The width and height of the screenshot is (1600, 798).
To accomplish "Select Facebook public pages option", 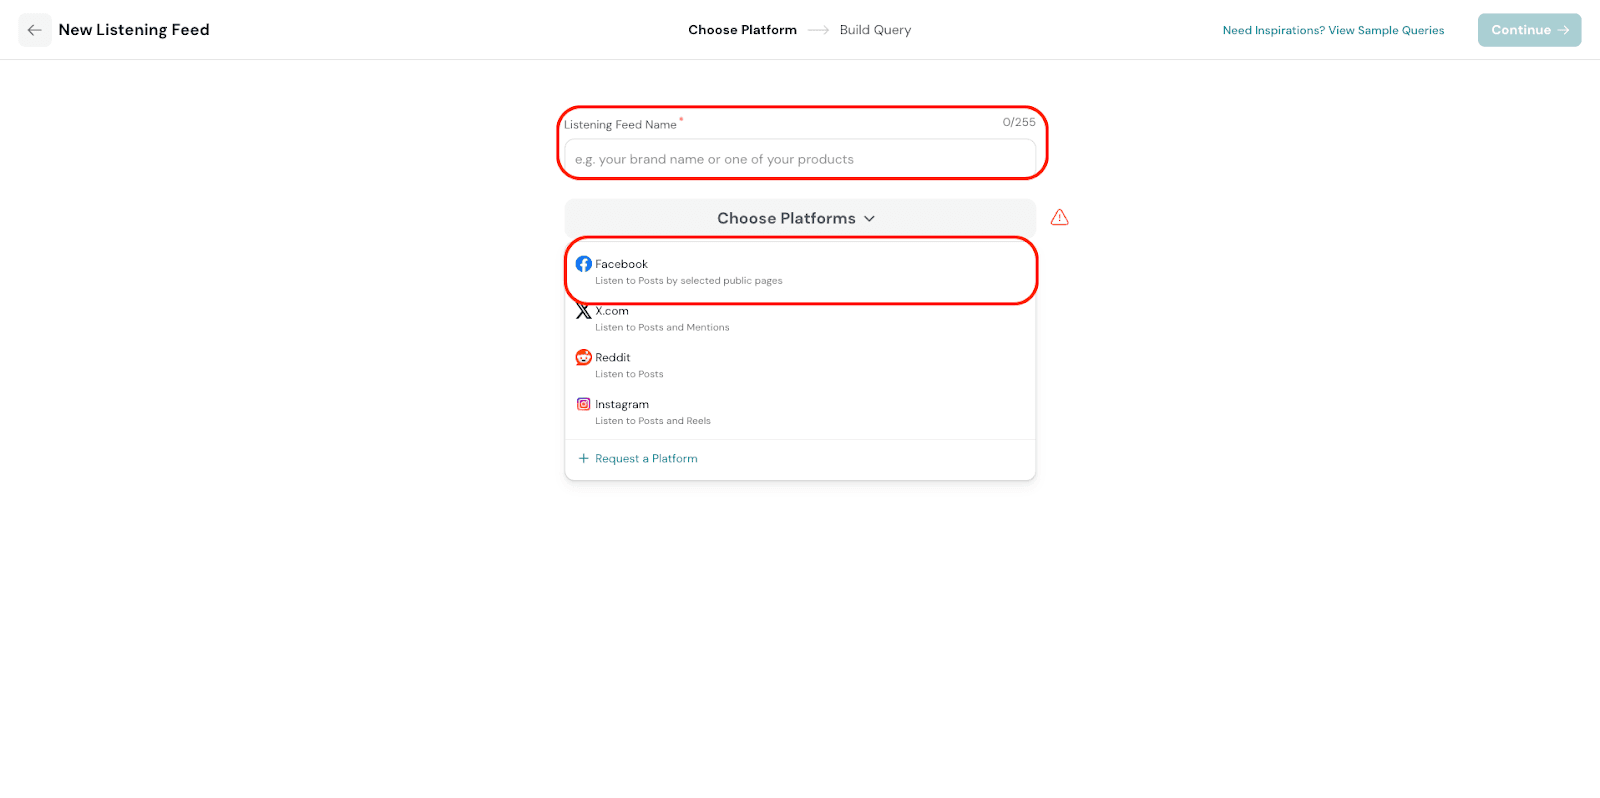I will coord(800,272).
